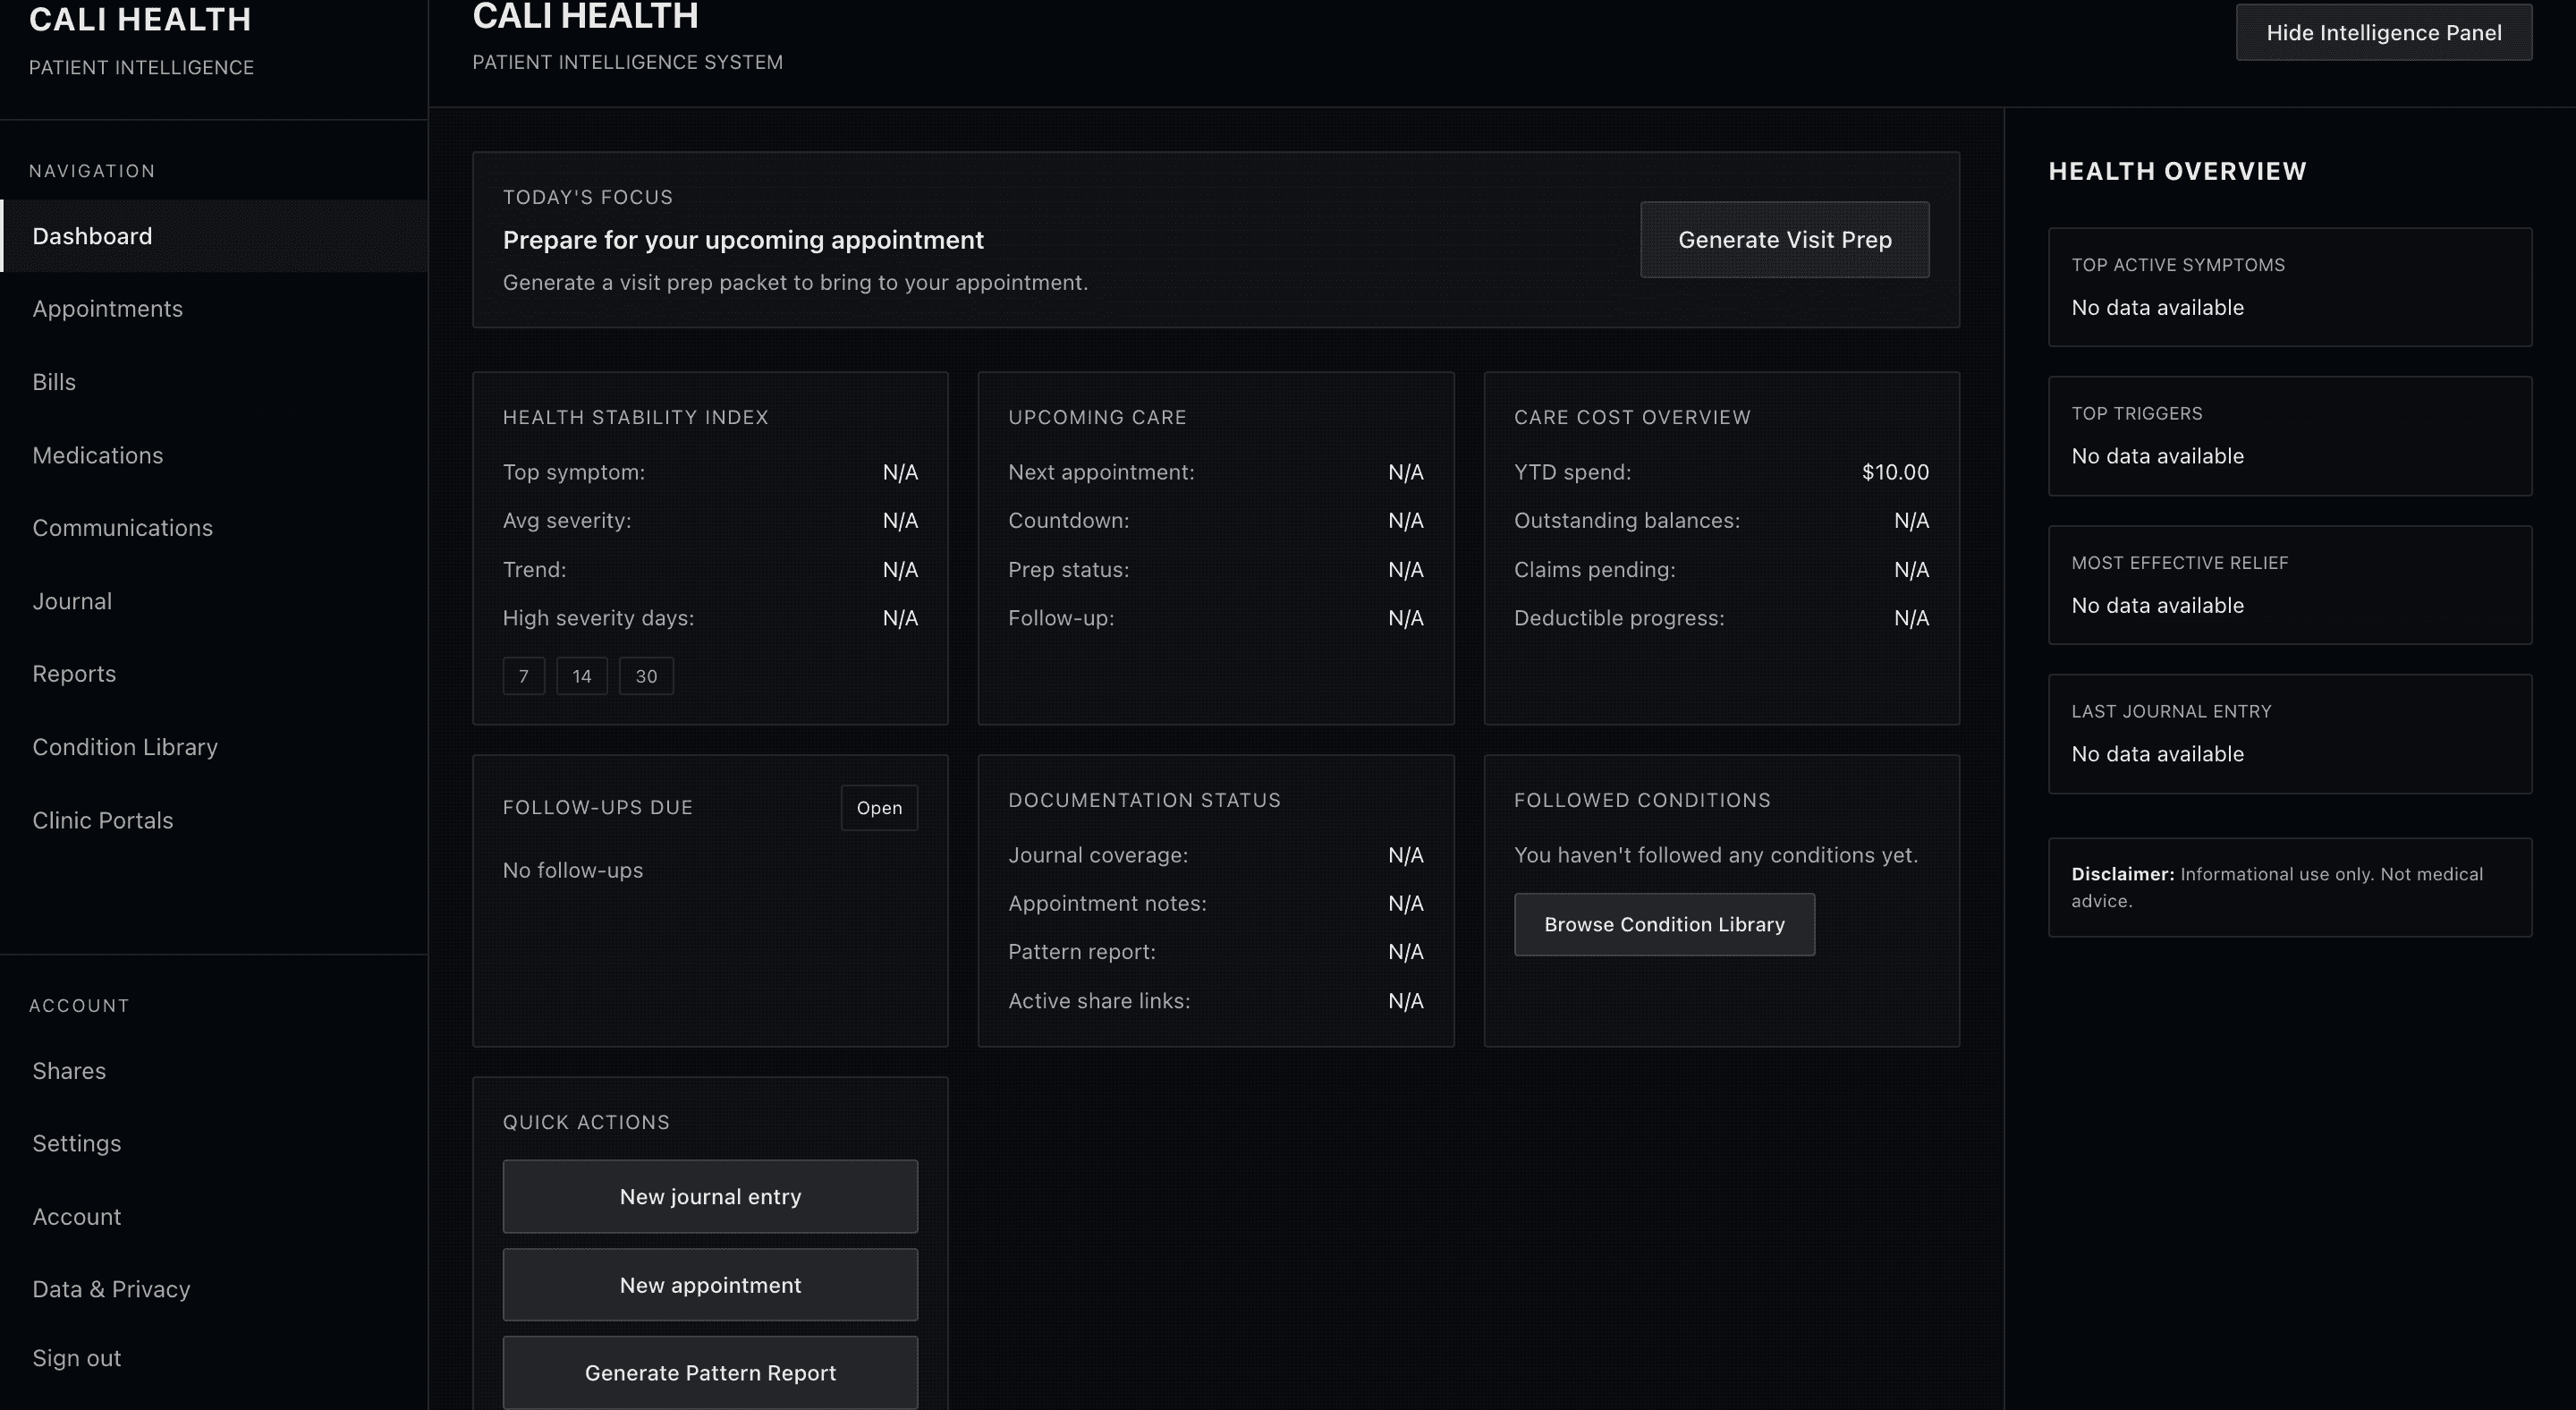
Task: Open Shares under Account
Action: coord(69,1071)
